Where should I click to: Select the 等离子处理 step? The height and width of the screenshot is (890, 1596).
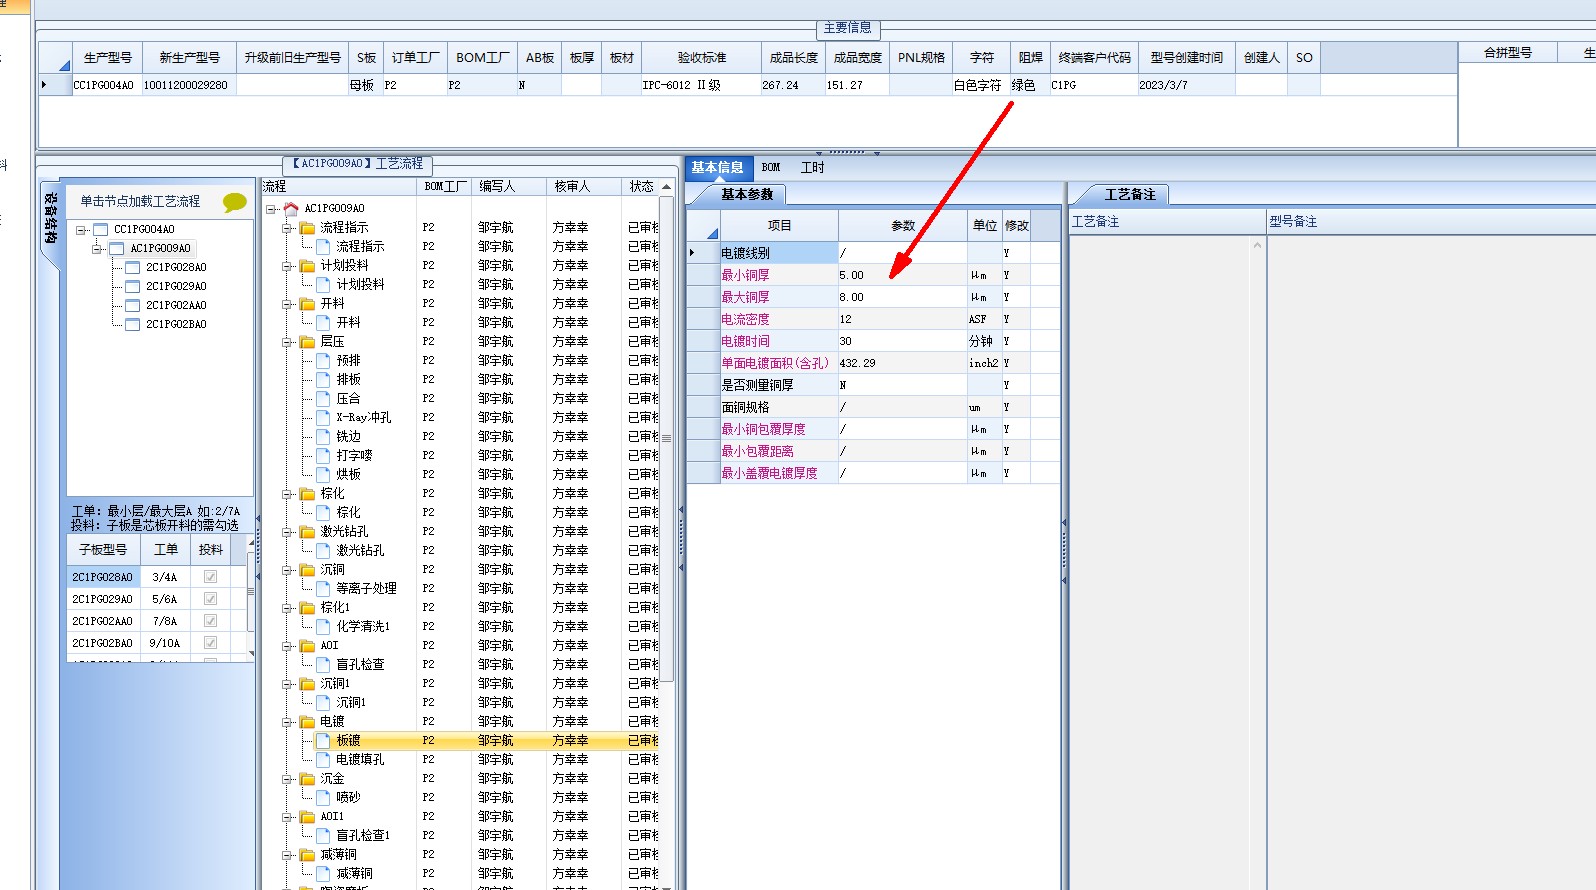(x=366, y=589)
